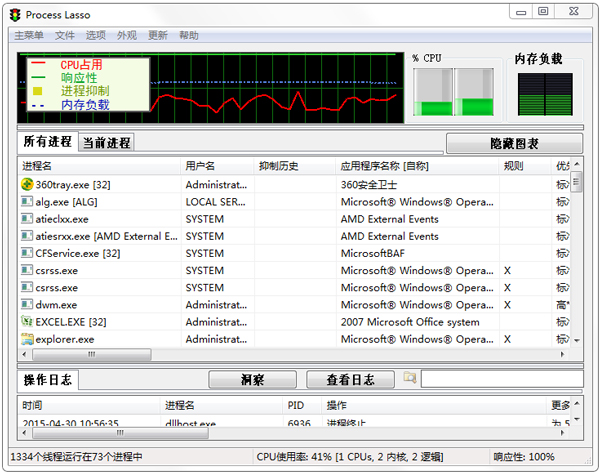Open the 帮助 menu
The height and width of the screenshot is (473, 600).
(x=189, y=36)
